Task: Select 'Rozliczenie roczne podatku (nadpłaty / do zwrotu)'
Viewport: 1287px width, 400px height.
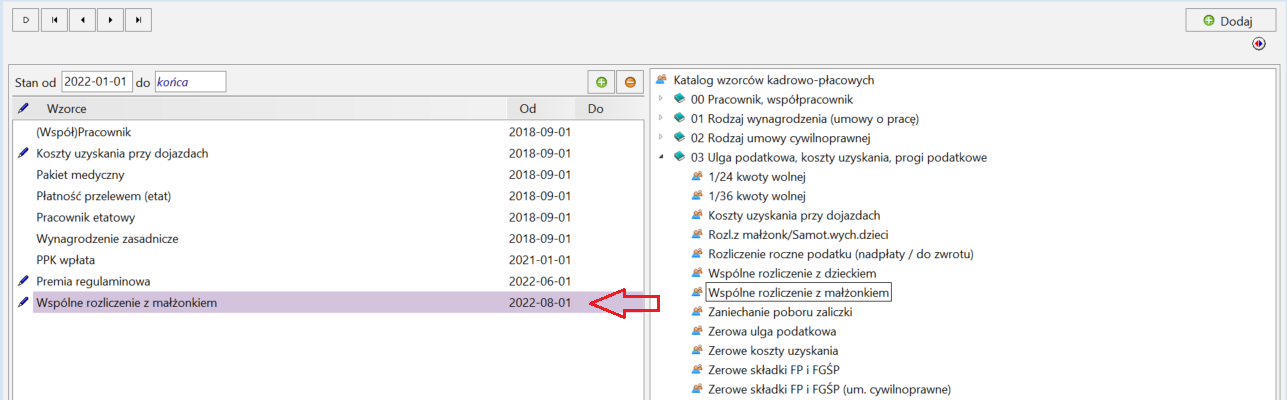Action: pos(841,254)
